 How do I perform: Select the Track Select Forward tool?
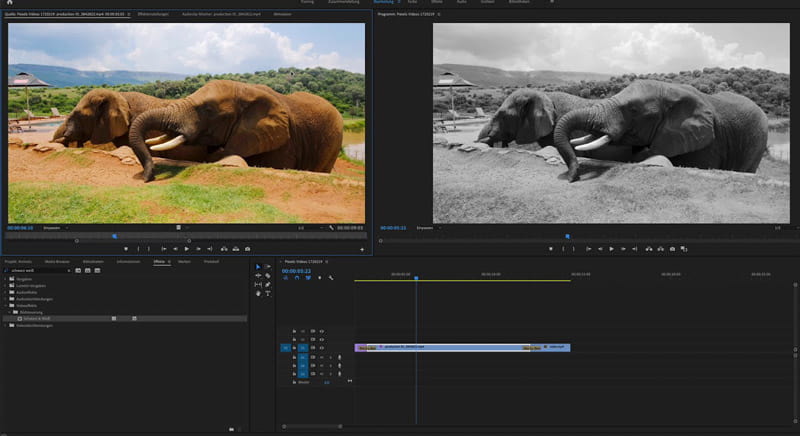(x=268, y=267)
